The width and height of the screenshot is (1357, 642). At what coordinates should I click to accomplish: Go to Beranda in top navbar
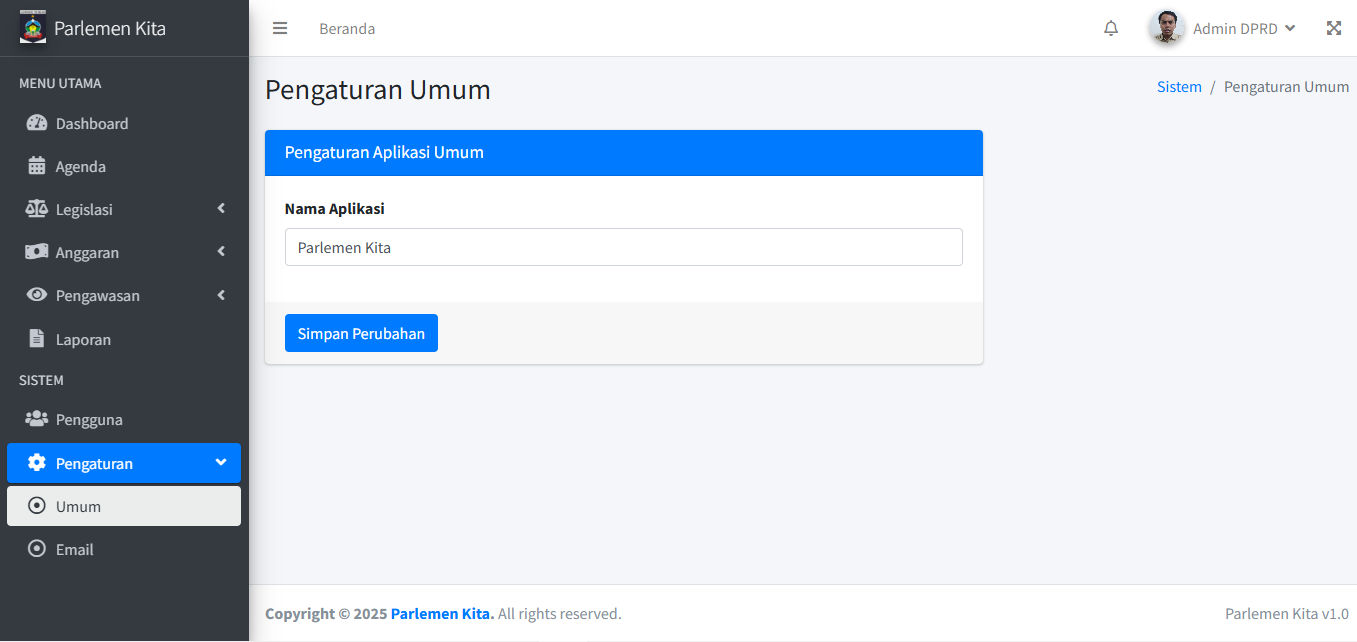(347, 29)
